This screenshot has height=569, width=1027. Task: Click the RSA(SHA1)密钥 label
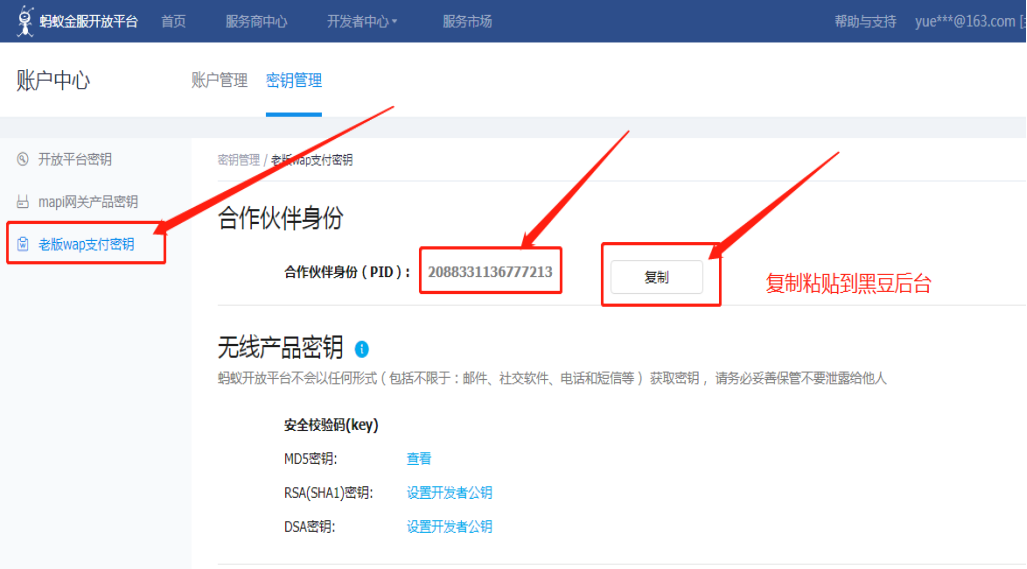328,492
